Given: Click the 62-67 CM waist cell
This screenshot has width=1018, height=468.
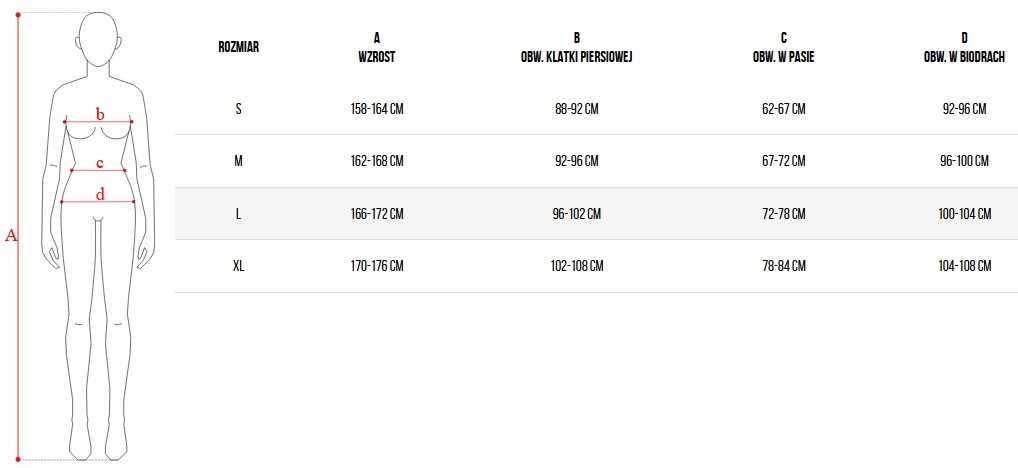Looking at the screenshot, I should point(783,109).
